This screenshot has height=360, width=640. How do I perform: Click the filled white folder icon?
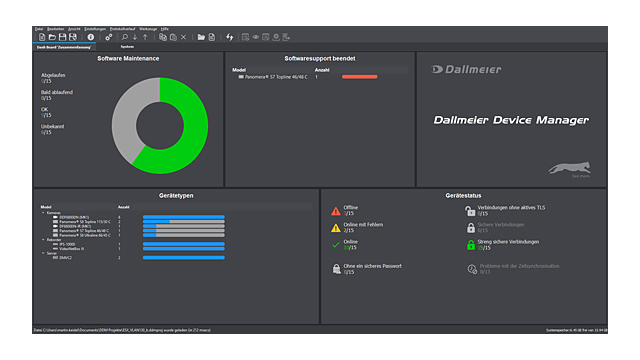tap(201, 37)
